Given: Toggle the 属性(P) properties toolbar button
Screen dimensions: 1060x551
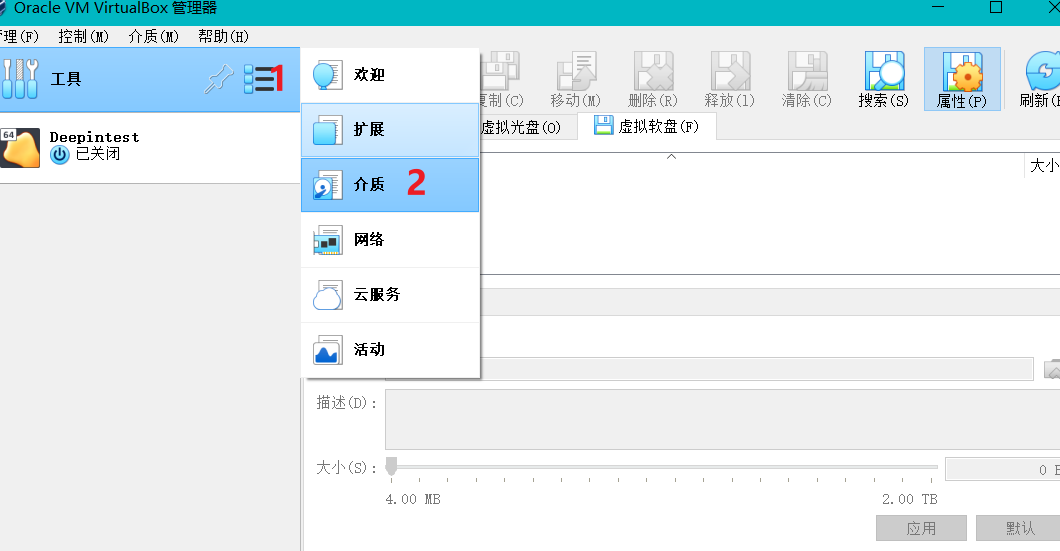Looking at the screenshot, I should 962,79.
